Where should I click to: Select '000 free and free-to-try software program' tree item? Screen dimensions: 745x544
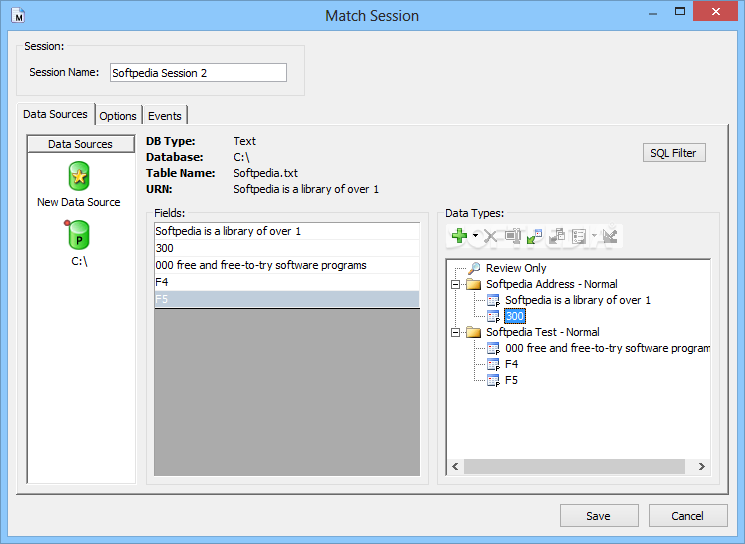[x=607, y=348]
